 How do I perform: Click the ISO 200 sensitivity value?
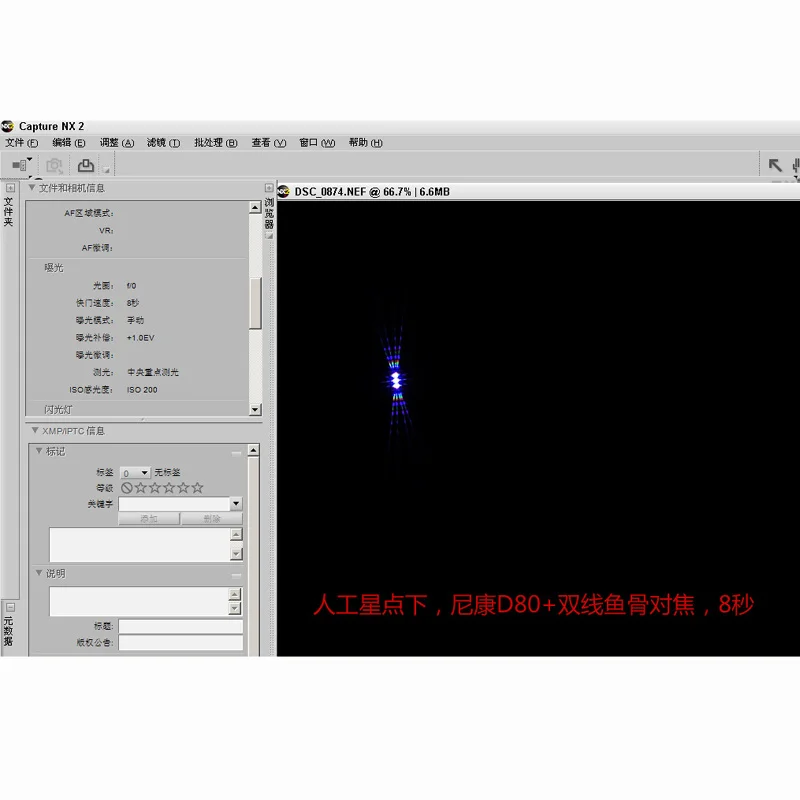coord(142,390)
